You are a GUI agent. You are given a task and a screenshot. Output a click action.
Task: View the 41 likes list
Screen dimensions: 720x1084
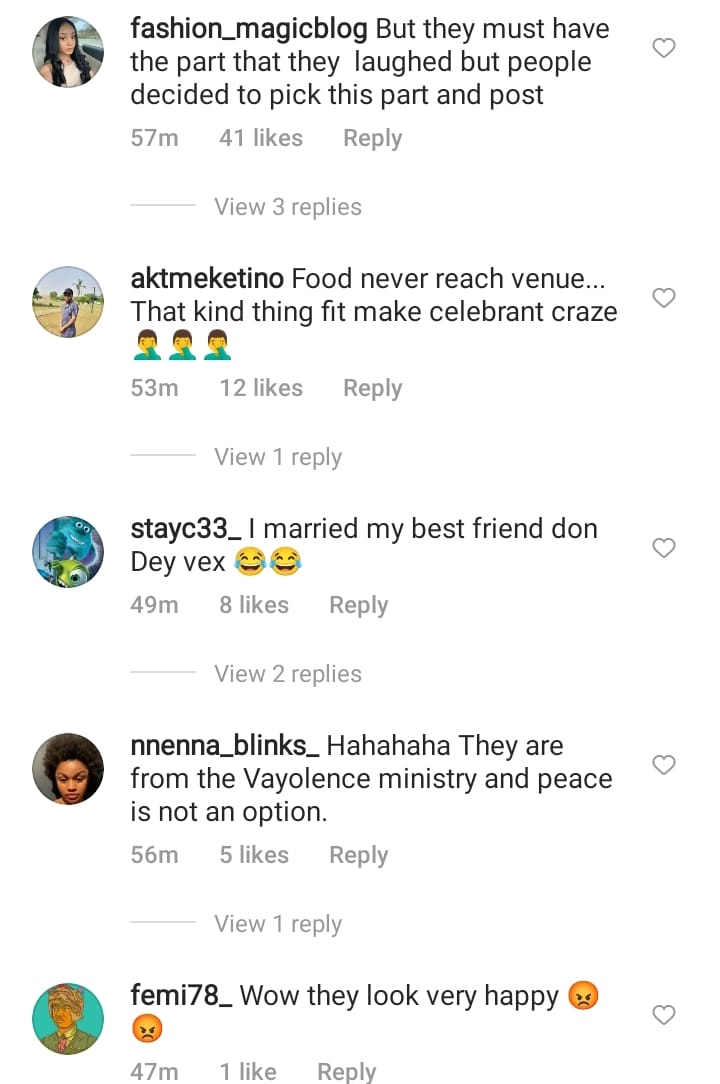point(260,138)
